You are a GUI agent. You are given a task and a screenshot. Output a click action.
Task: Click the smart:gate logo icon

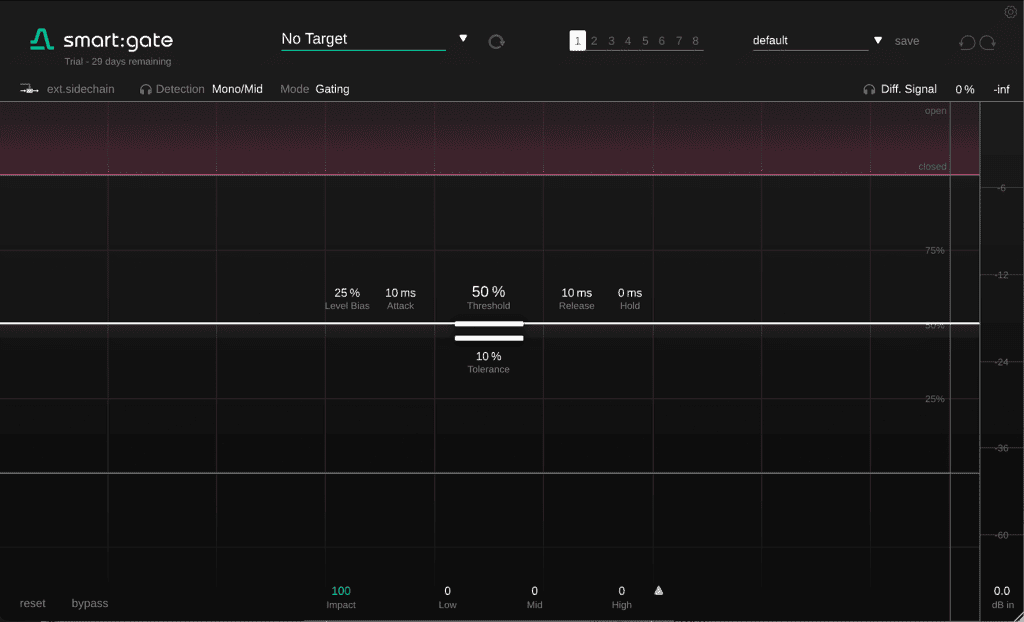pos(42,40)
